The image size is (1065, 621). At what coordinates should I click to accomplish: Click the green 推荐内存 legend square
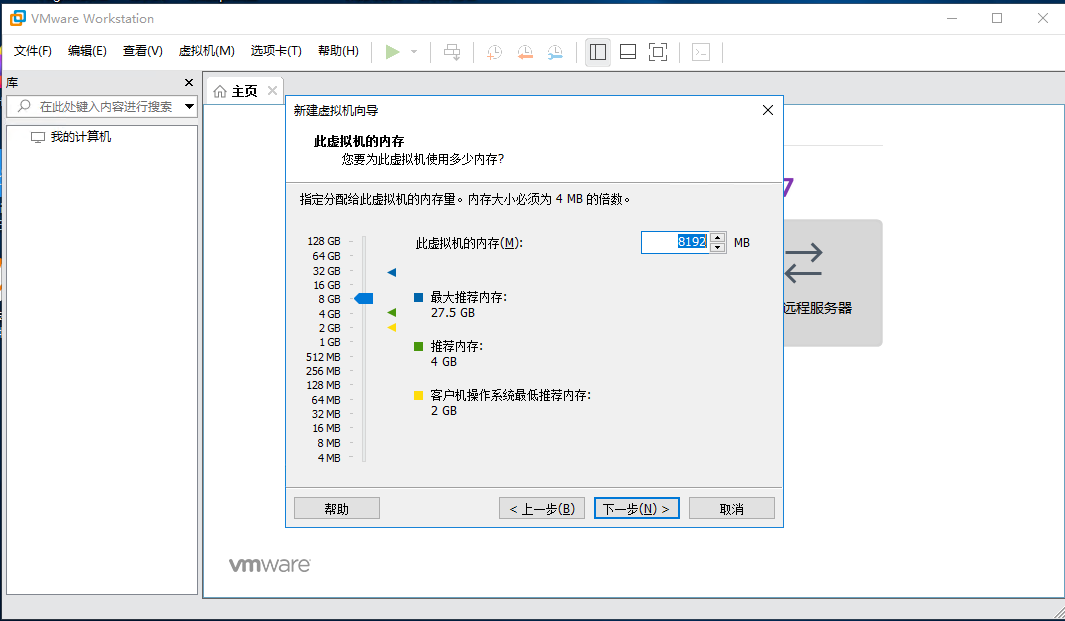click(x=418, y=347)
